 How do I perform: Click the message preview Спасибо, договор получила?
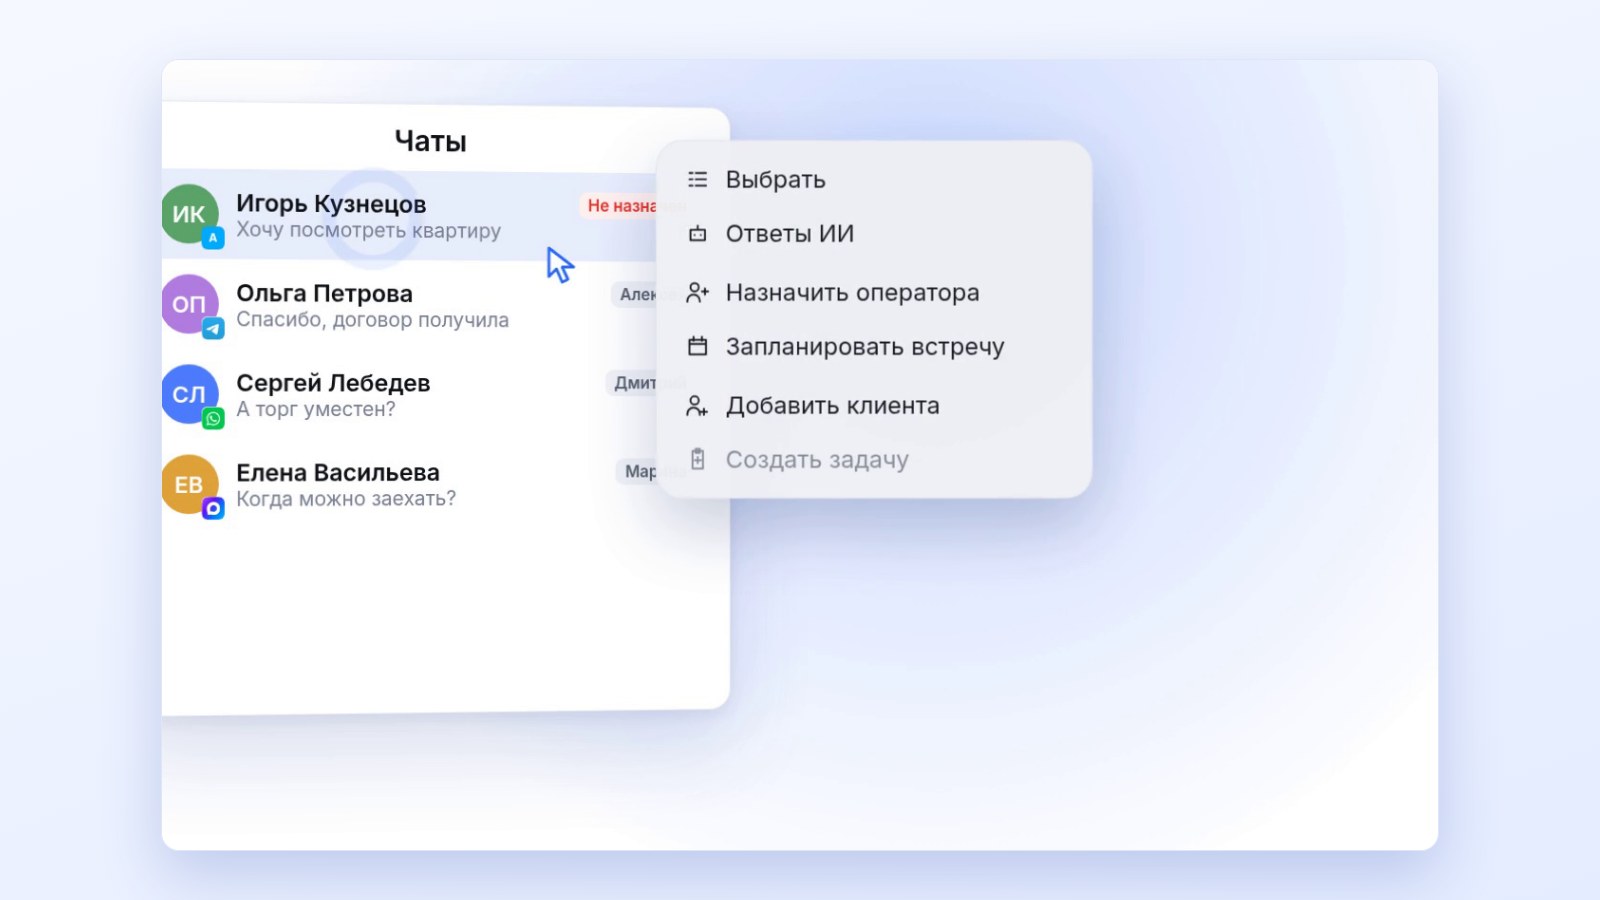pos(372,320)
